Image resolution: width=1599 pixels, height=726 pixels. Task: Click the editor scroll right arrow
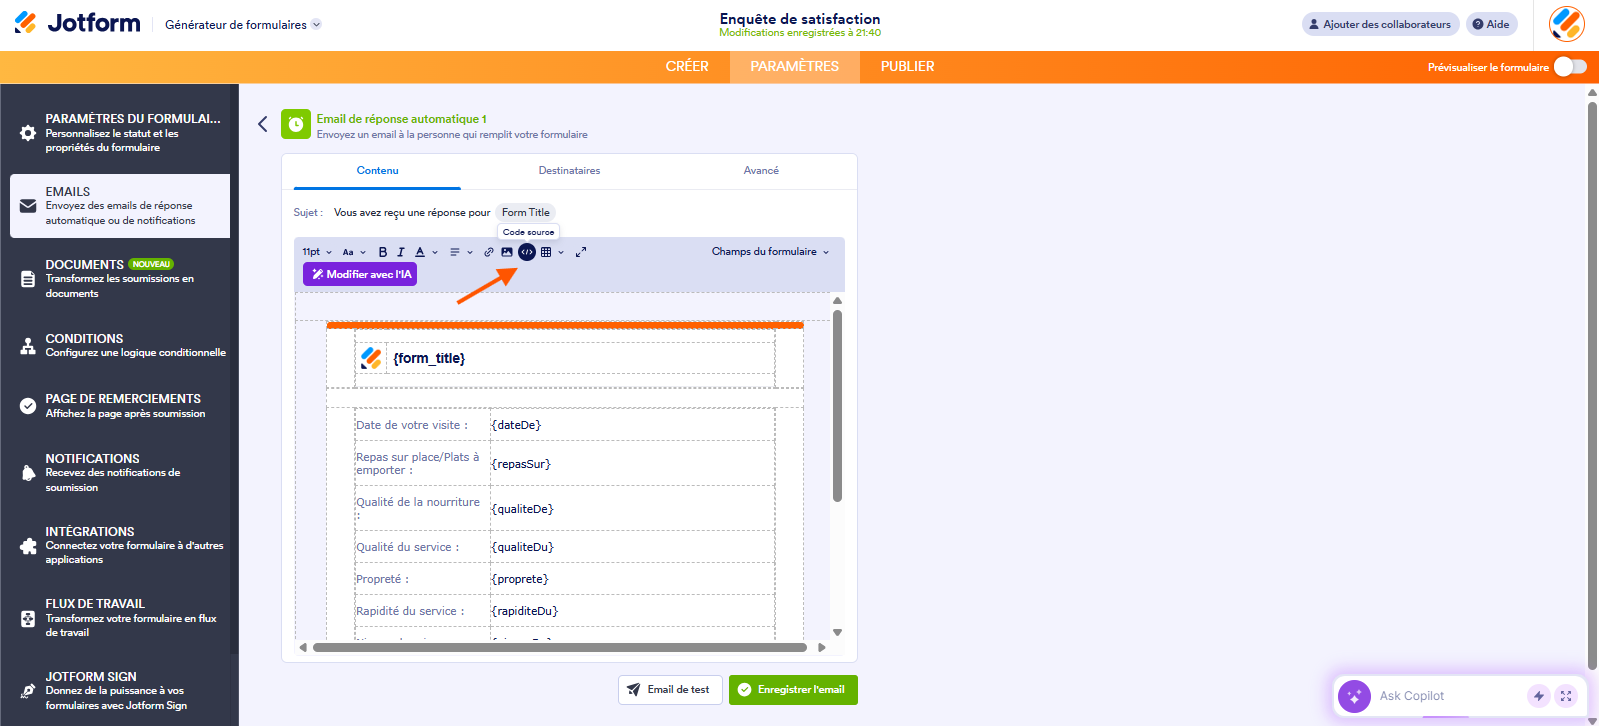[822, 647]
